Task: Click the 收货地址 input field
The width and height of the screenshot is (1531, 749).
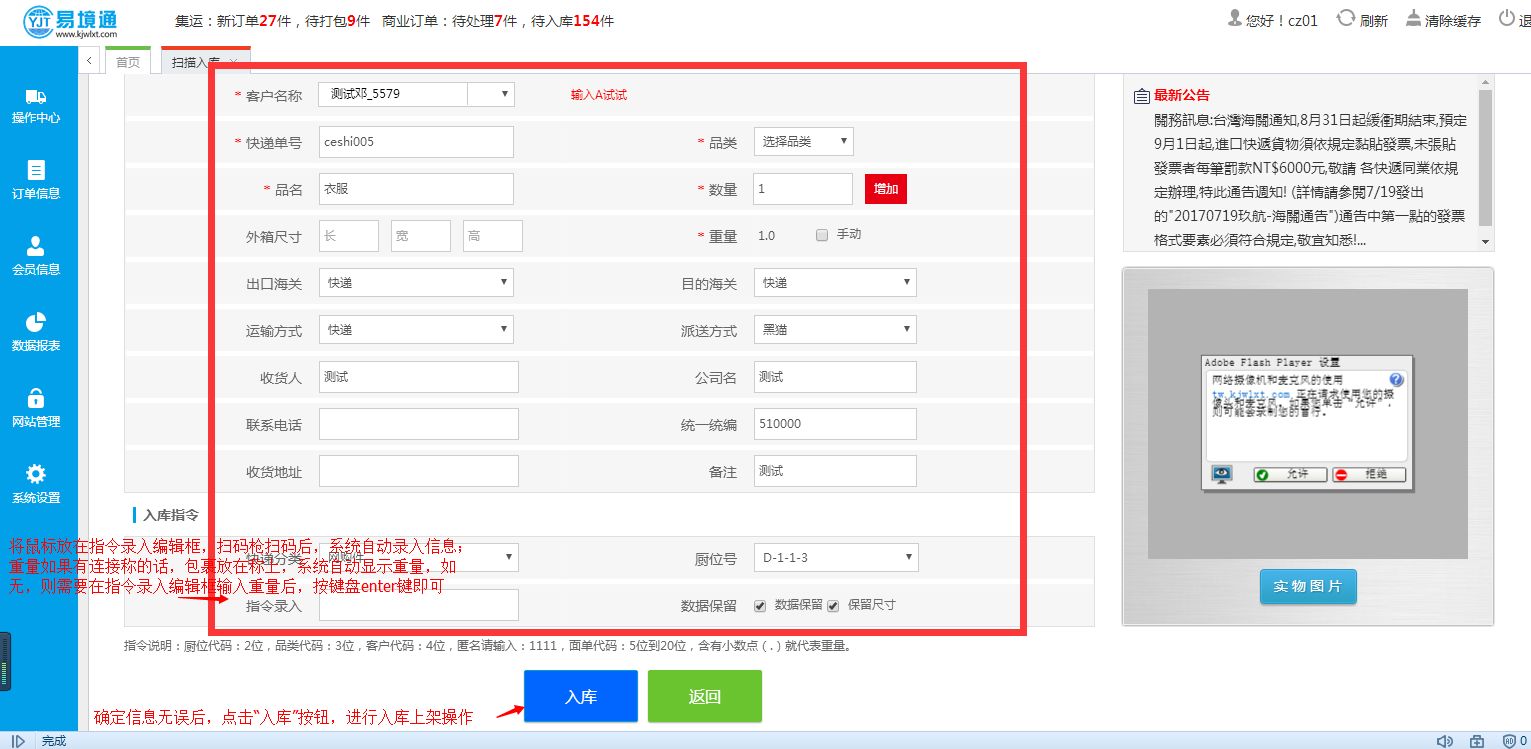Action: coord(419,471)
